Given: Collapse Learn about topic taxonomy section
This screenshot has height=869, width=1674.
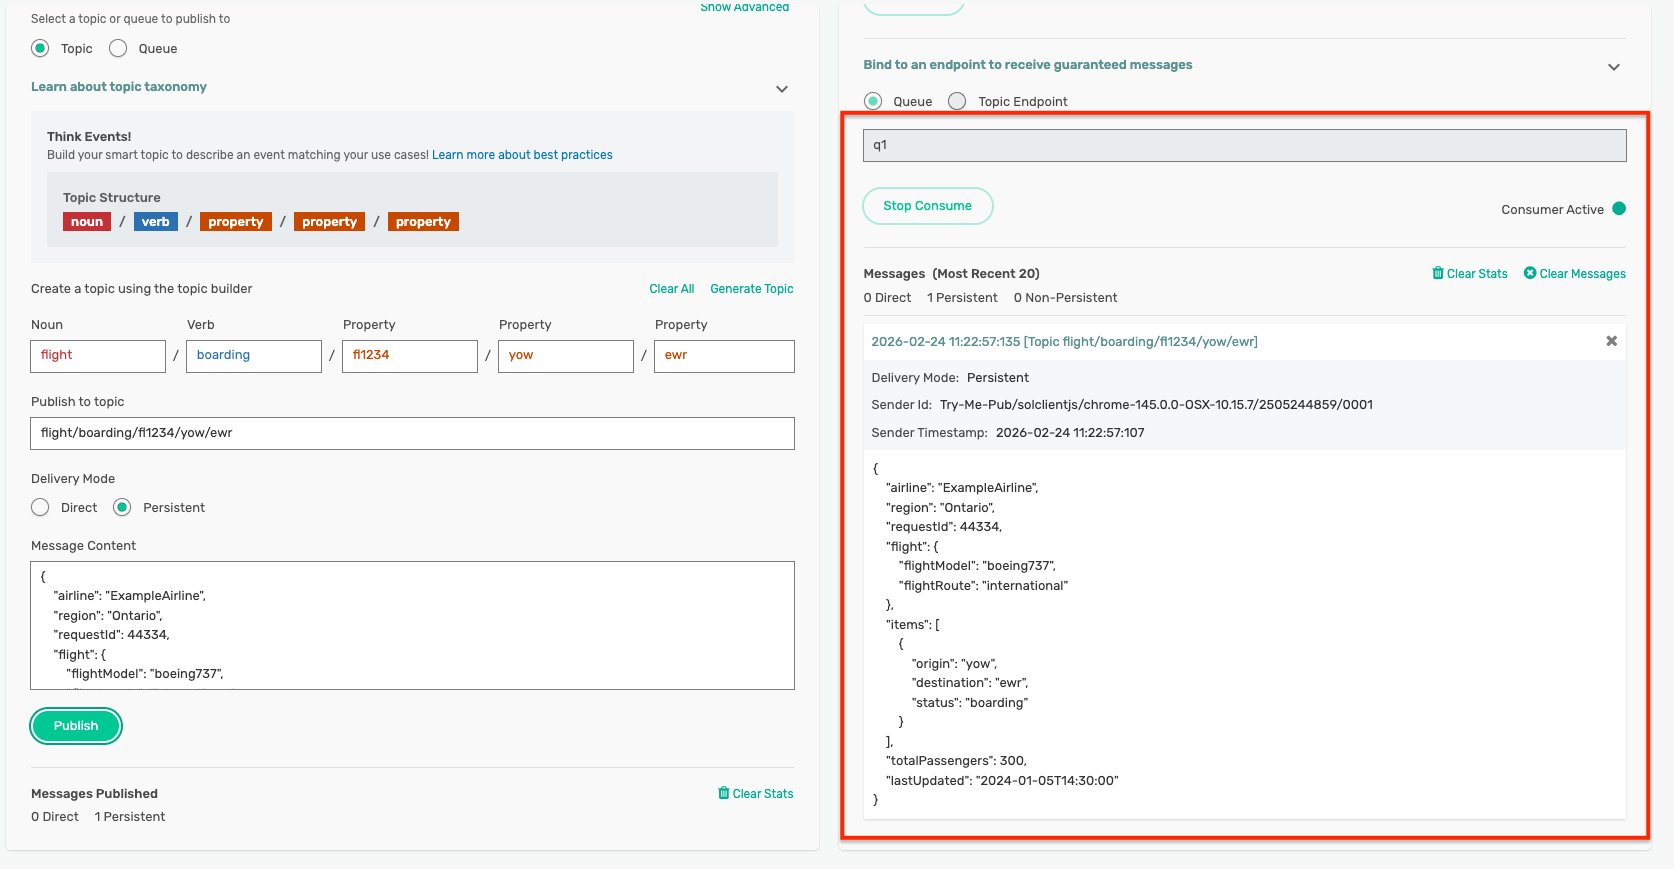Looking at the screenshot, I should coord(781,89).
